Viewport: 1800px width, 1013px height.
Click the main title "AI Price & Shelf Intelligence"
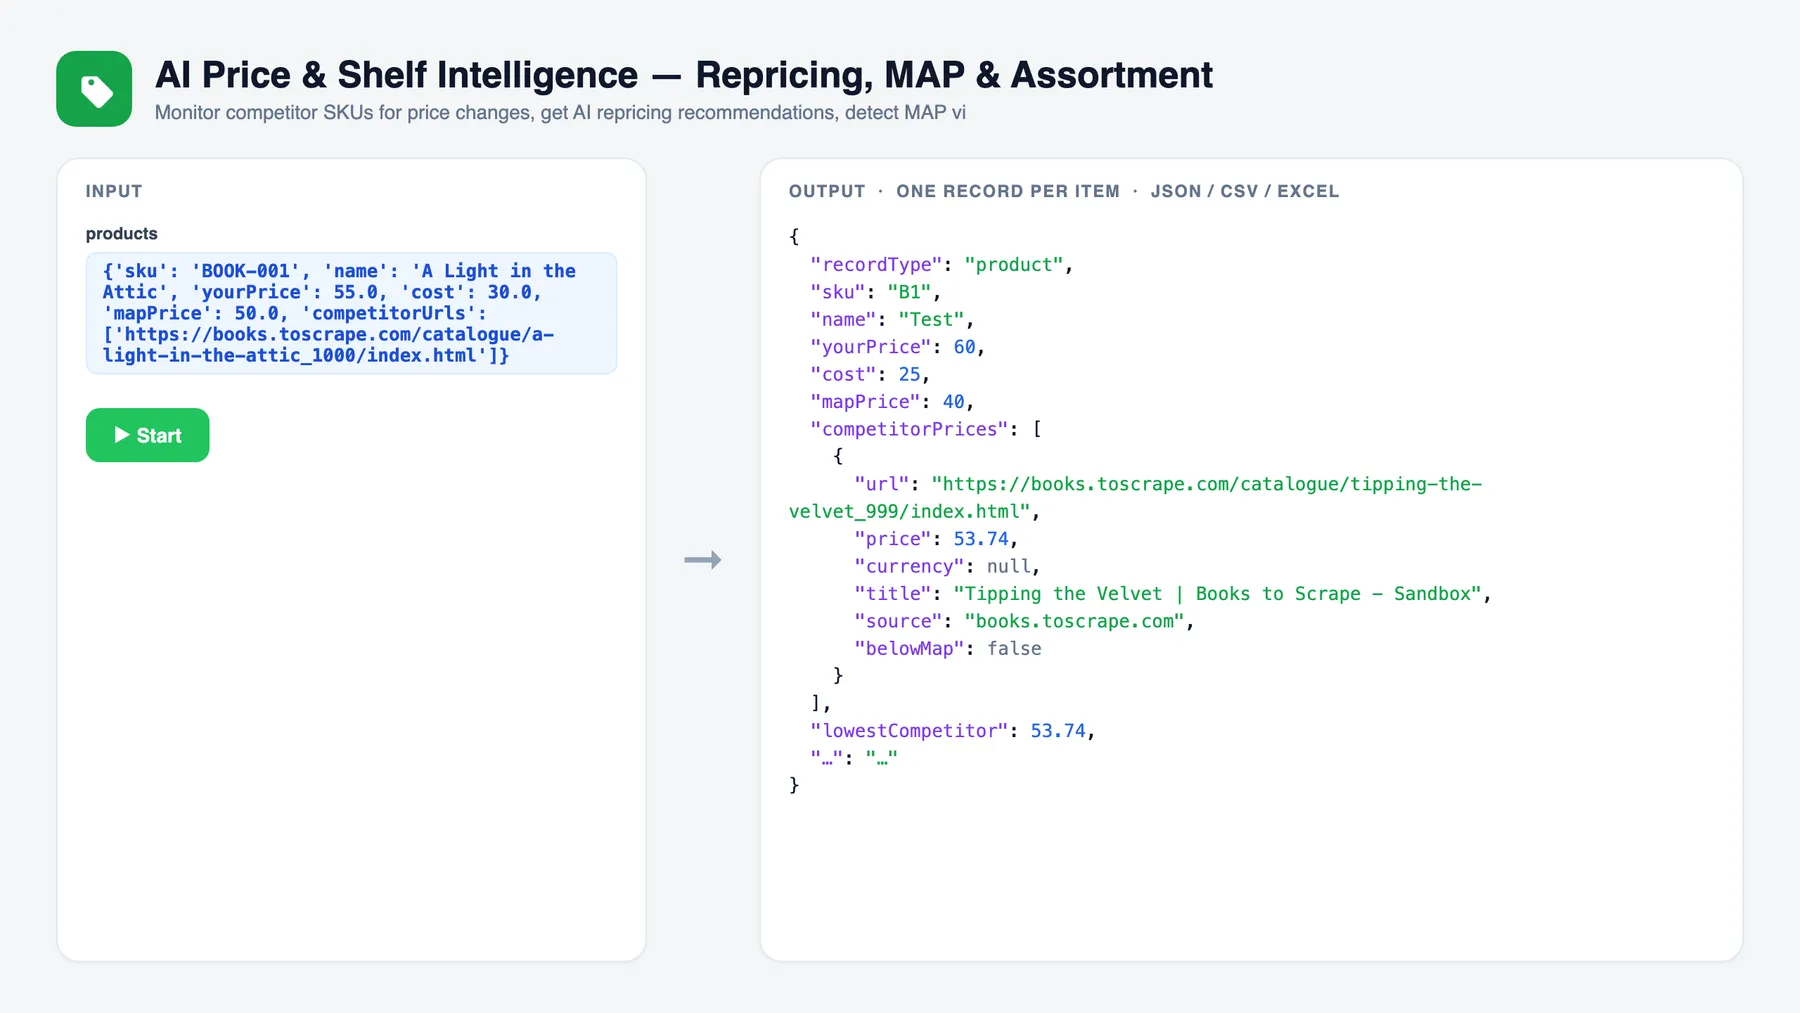click(397, 75)
